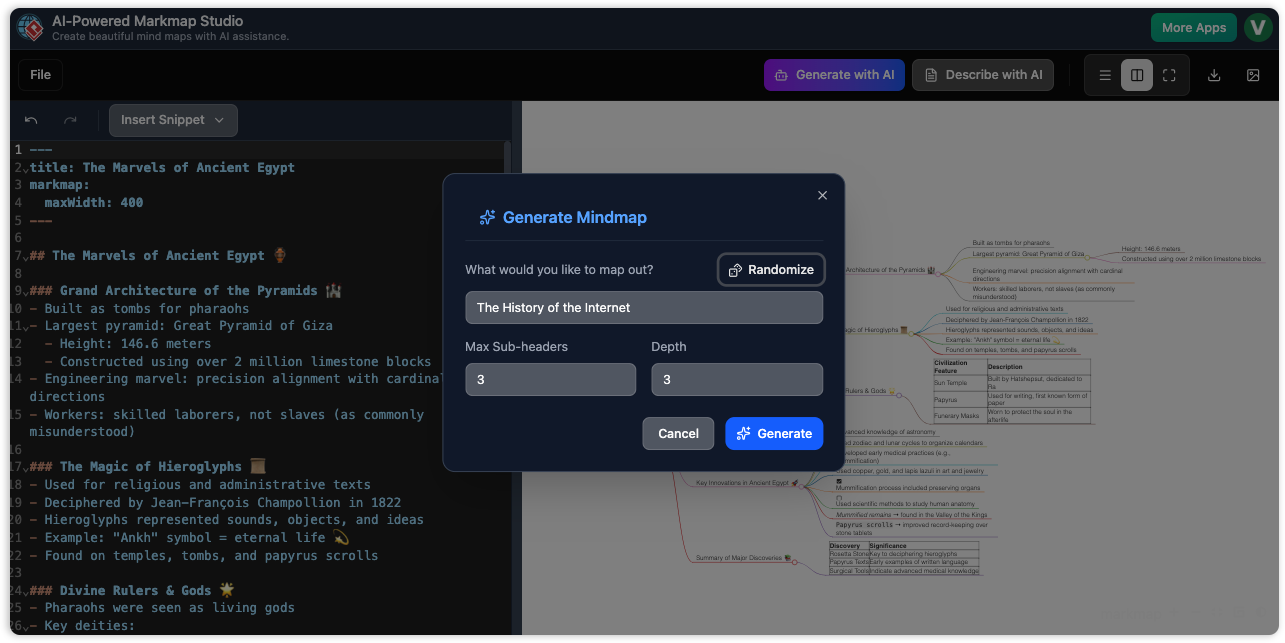The height and width of the screenshot is (643, 1285).
Task: Open the profile avatar menu labeled V
Action: coord(1258,27)
